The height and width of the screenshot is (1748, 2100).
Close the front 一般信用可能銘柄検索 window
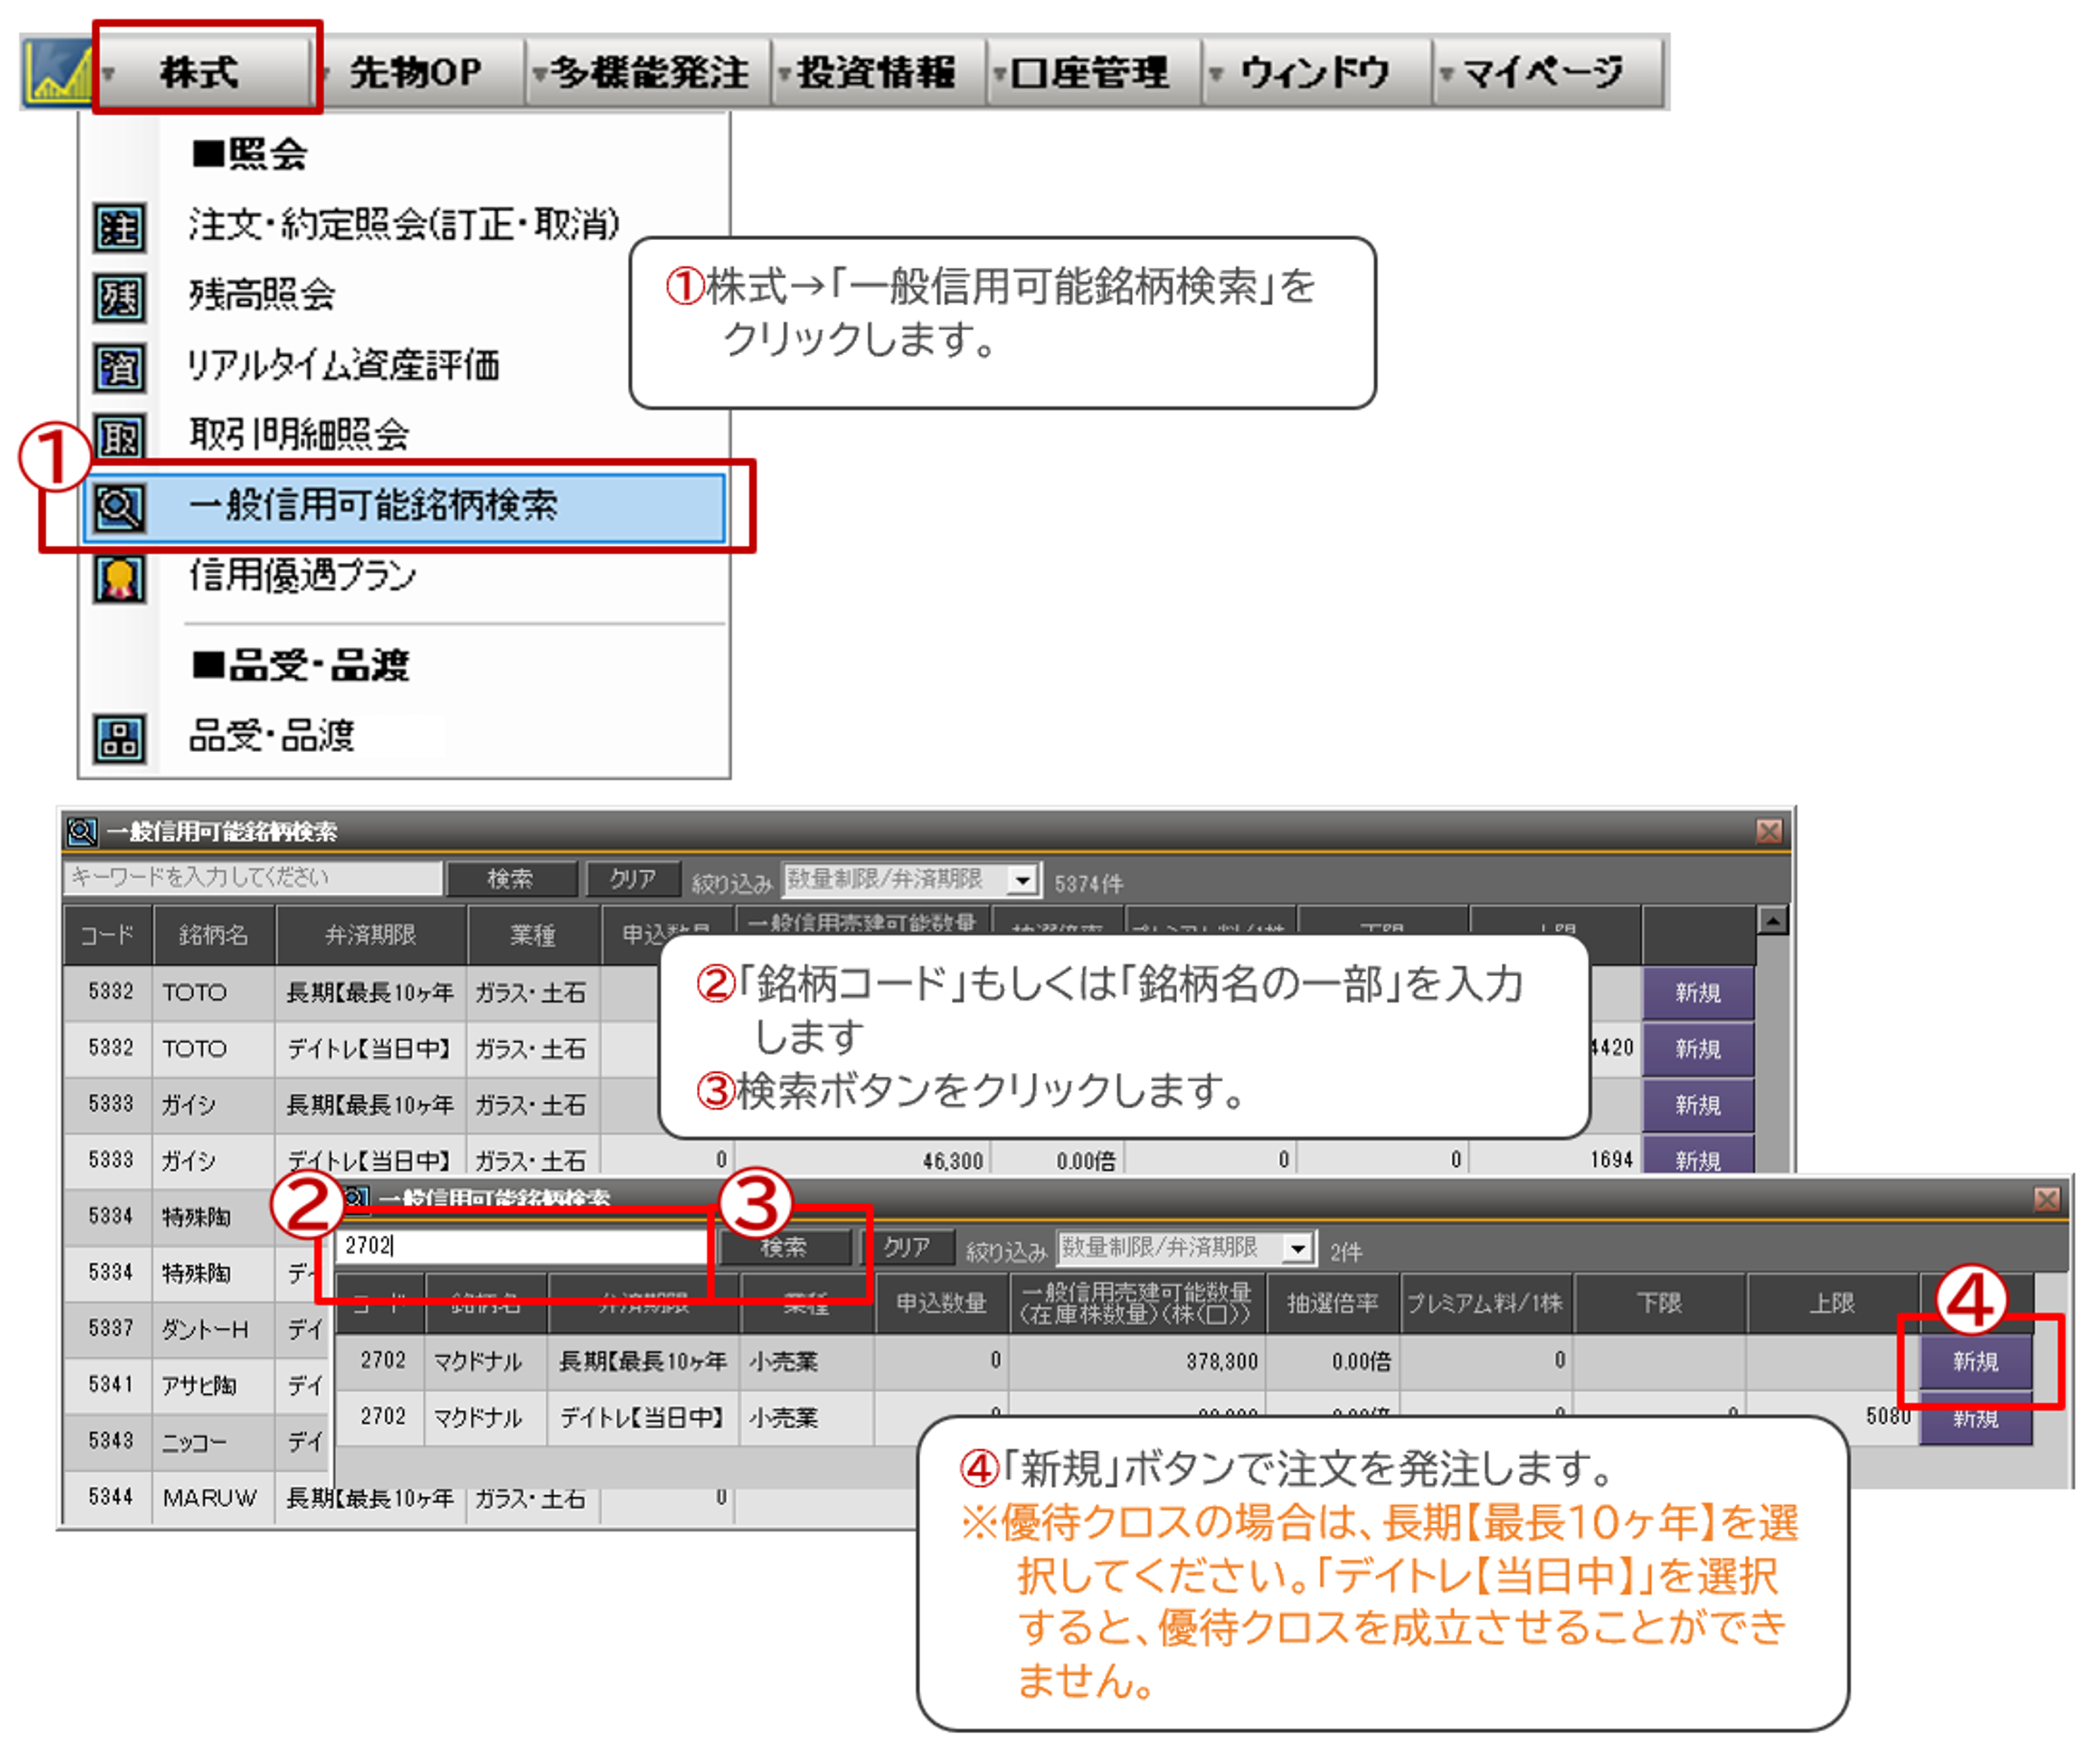pos(2046,1199)
